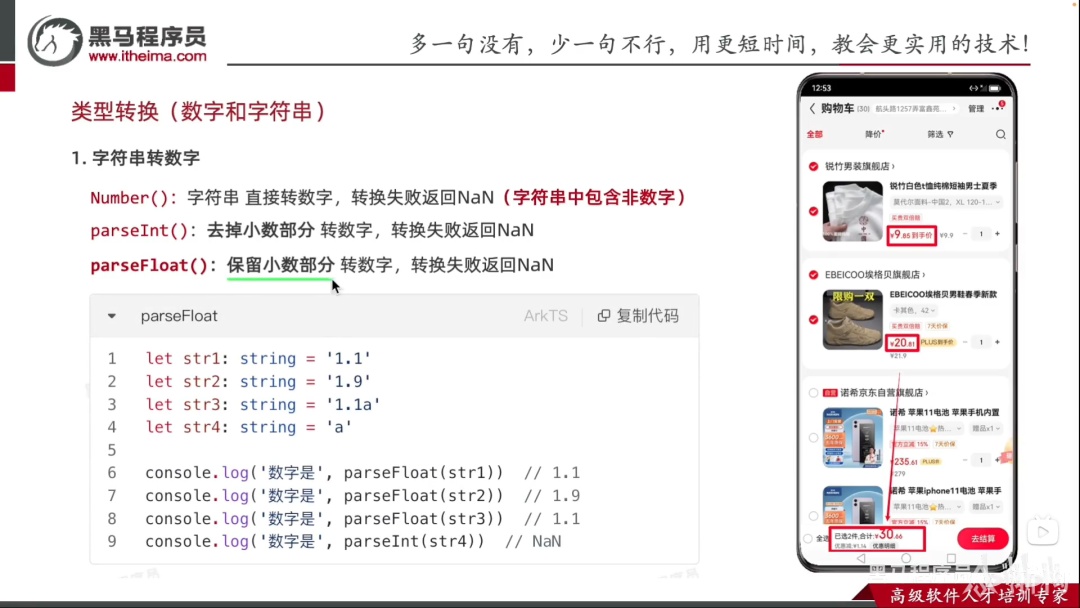Switch to the 降价 tab
1080x608 pixels.
(873, 134)
